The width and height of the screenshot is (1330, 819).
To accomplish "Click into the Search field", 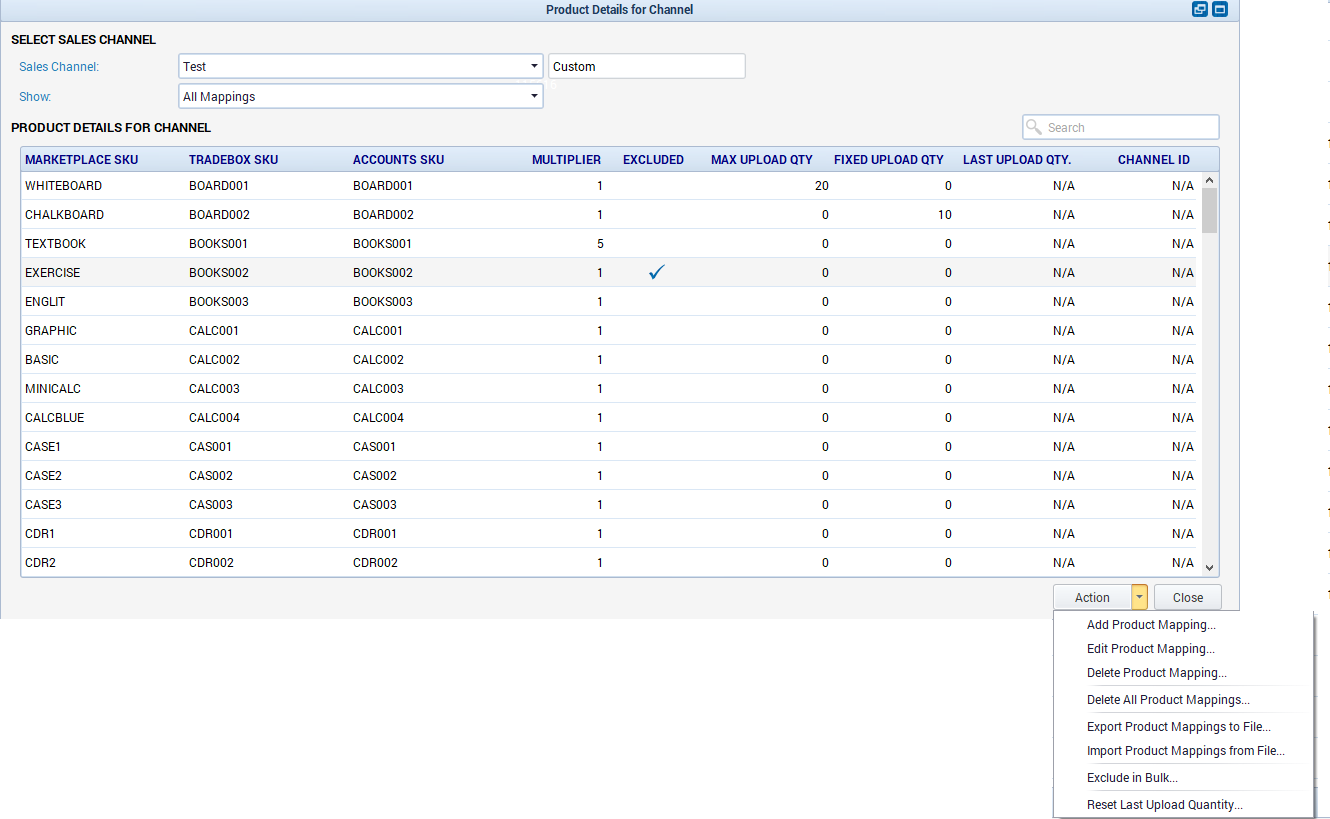I will (x=1130, y=127).
